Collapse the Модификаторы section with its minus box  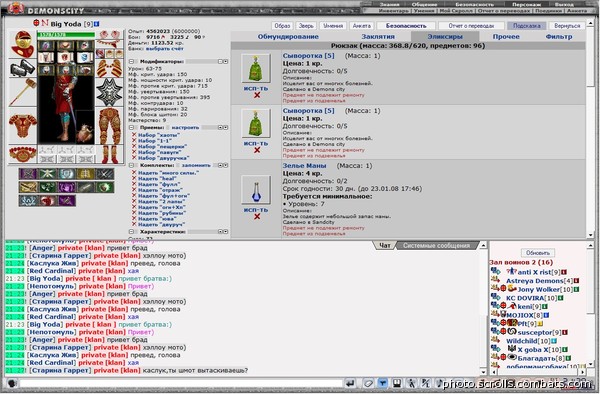131,61
